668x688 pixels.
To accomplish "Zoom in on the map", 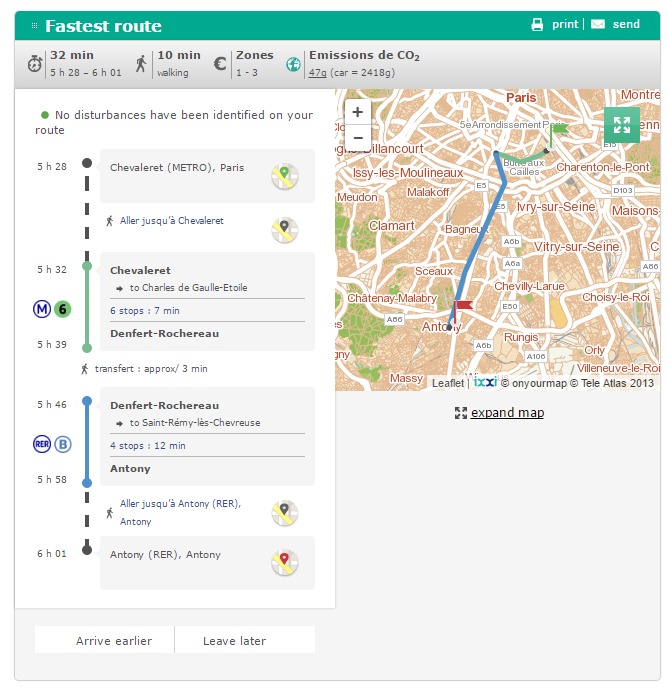I will point(357,112).
